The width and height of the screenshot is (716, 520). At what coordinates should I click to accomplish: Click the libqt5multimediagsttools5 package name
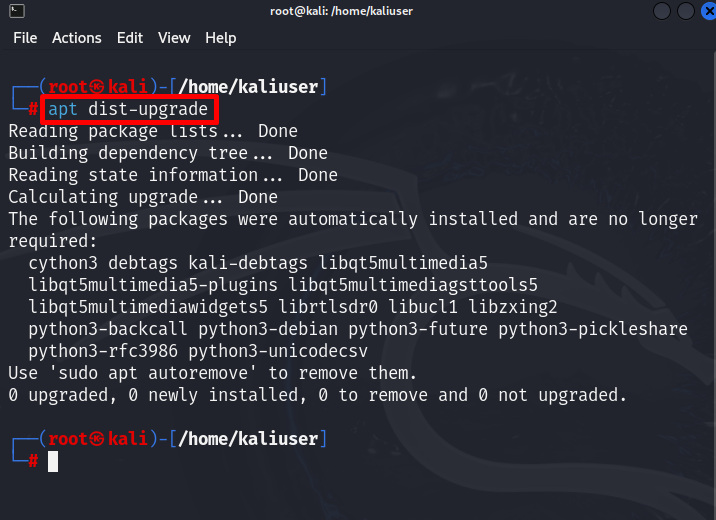[413, 285]
